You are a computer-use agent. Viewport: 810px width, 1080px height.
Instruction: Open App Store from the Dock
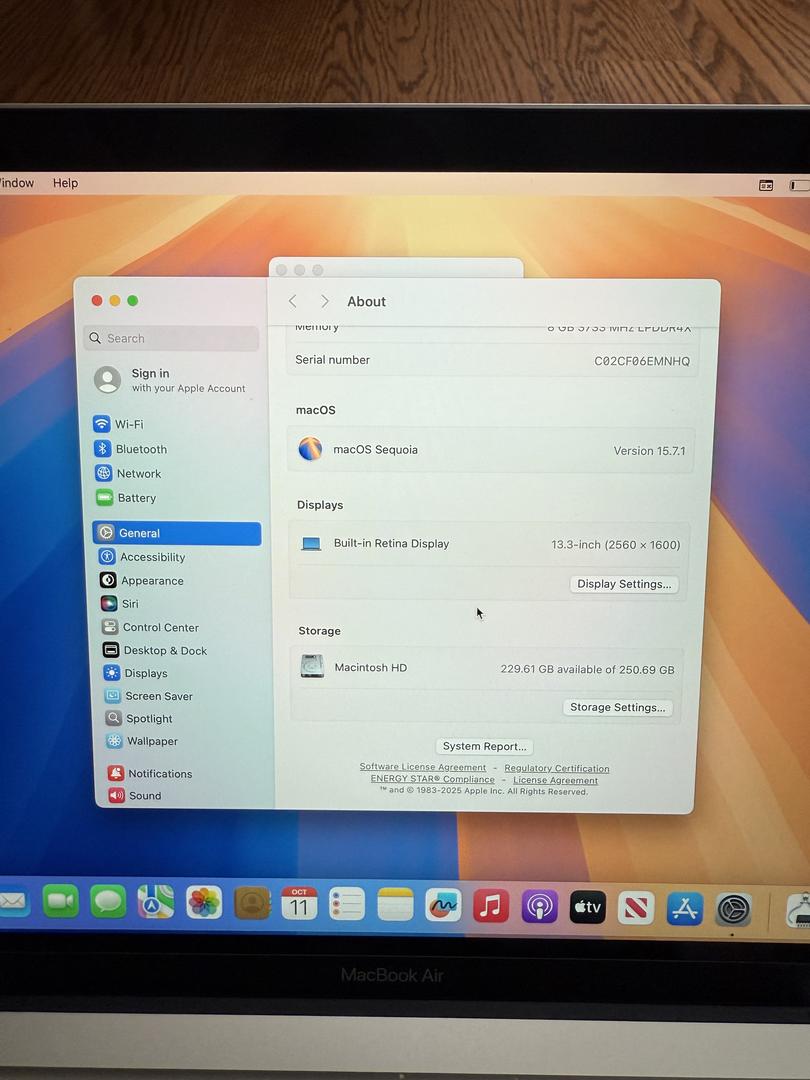685,908
